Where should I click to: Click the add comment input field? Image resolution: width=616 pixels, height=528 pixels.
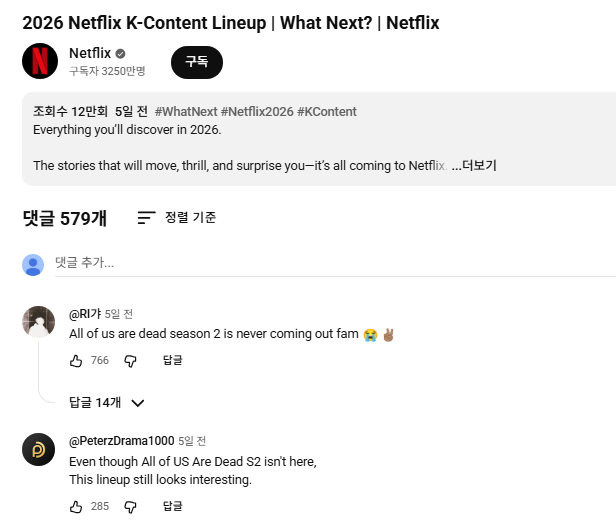coord(300,263)
